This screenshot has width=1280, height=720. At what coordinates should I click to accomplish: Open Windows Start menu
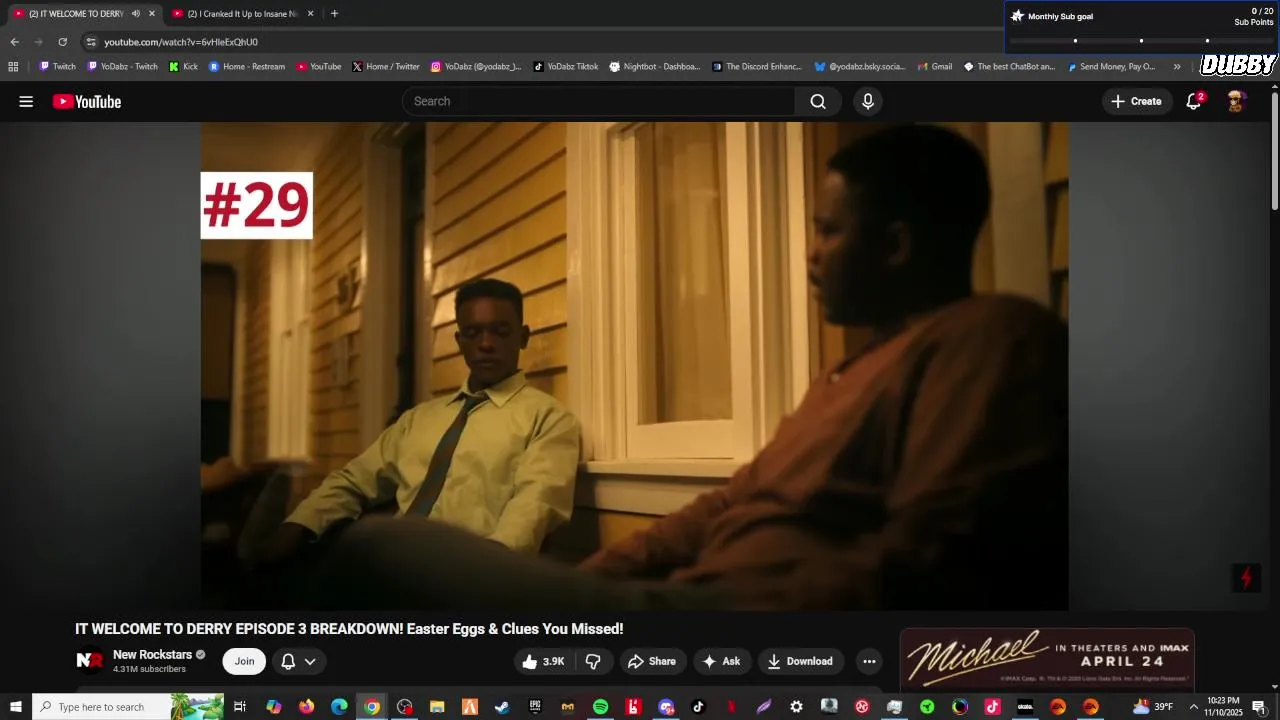click(x=15, y=707)
